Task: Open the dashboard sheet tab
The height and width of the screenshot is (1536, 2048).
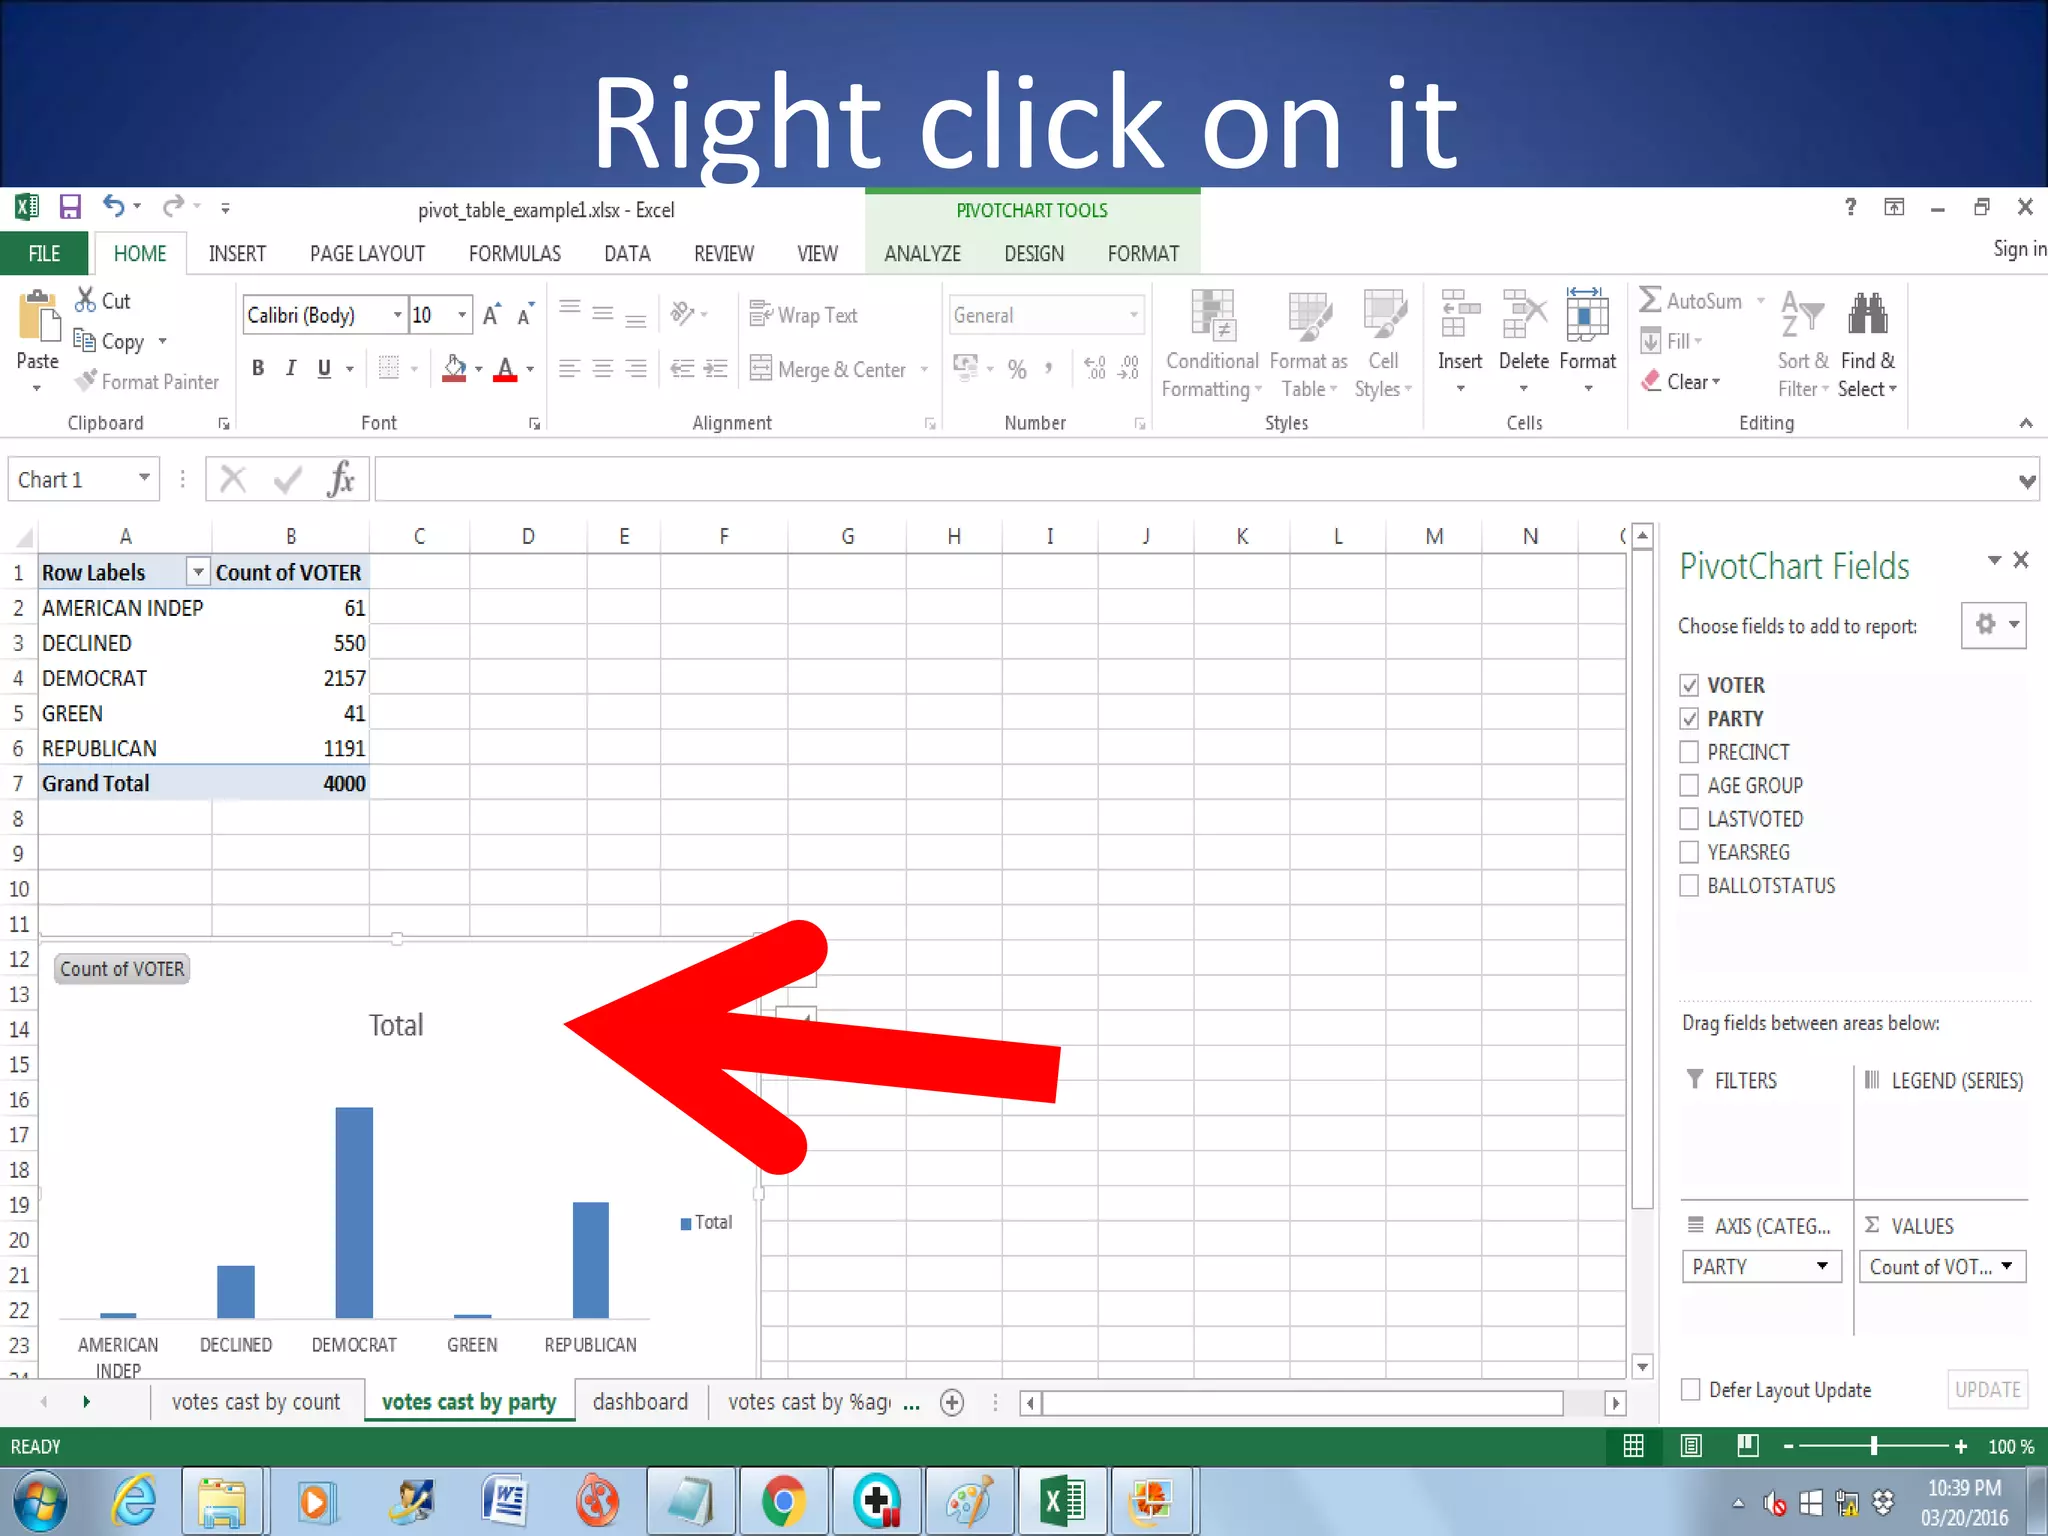Action: point(640,1402)
